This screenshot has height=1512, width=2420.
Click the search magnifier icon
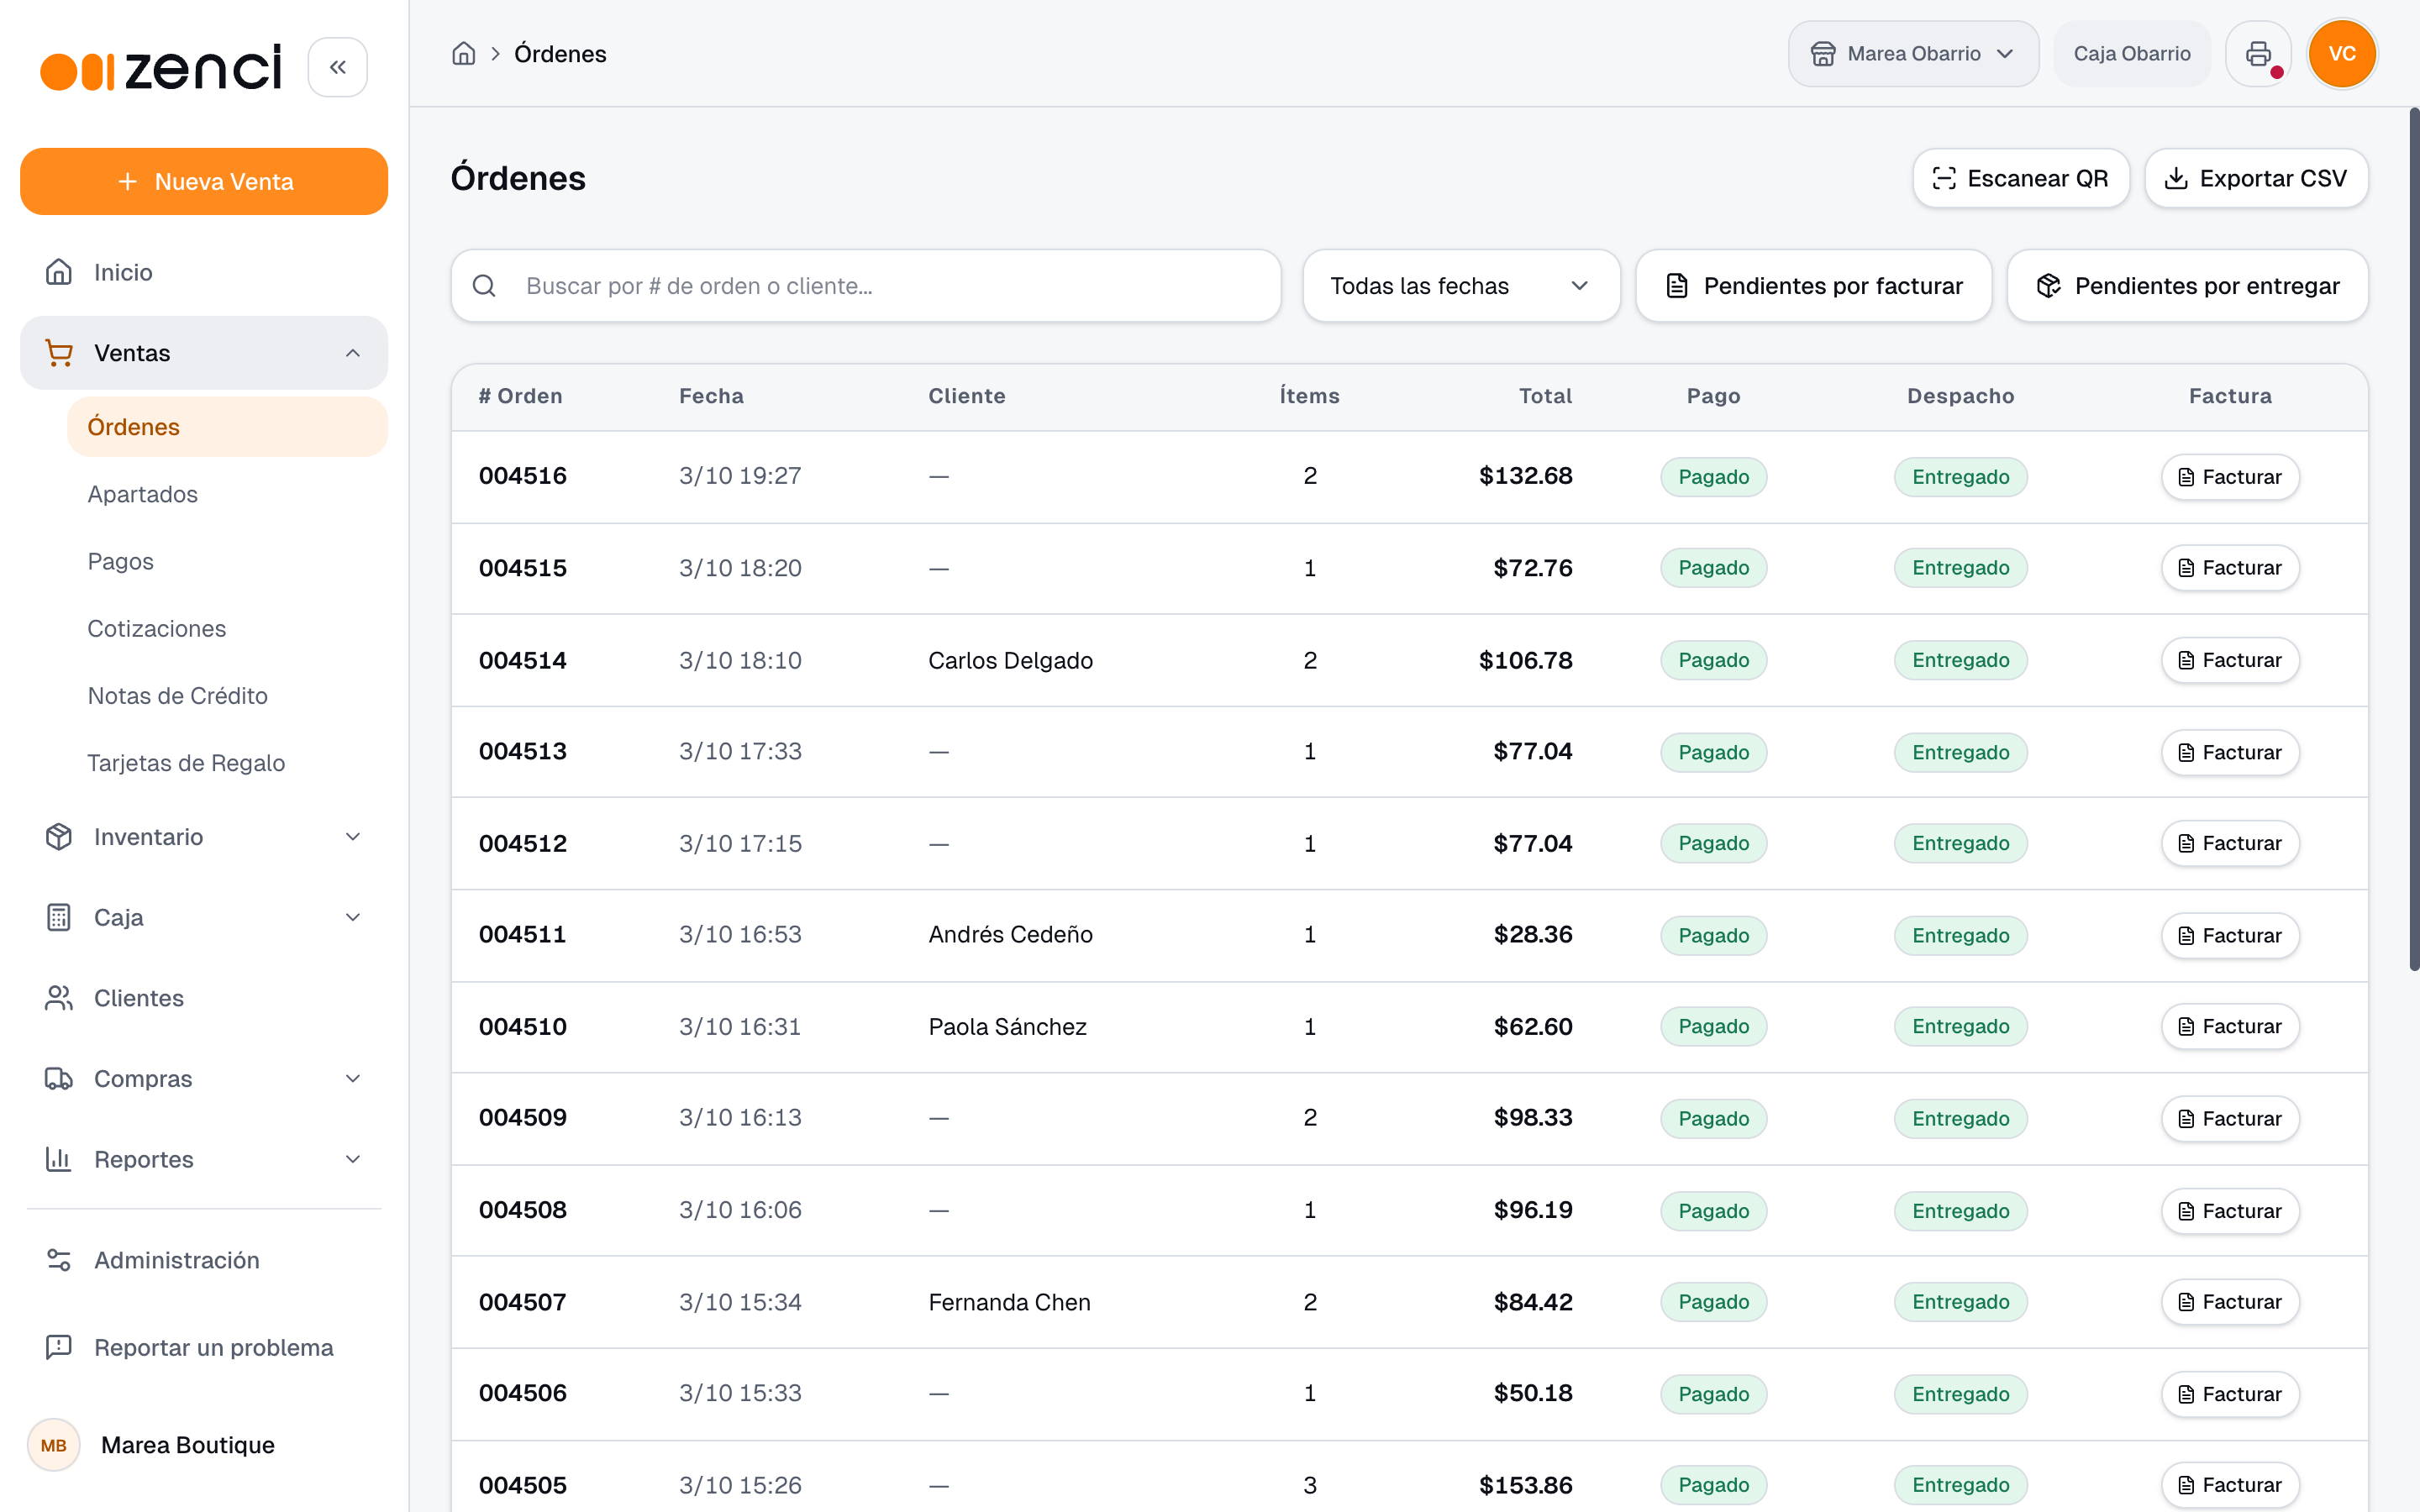(x=484, y=286)
